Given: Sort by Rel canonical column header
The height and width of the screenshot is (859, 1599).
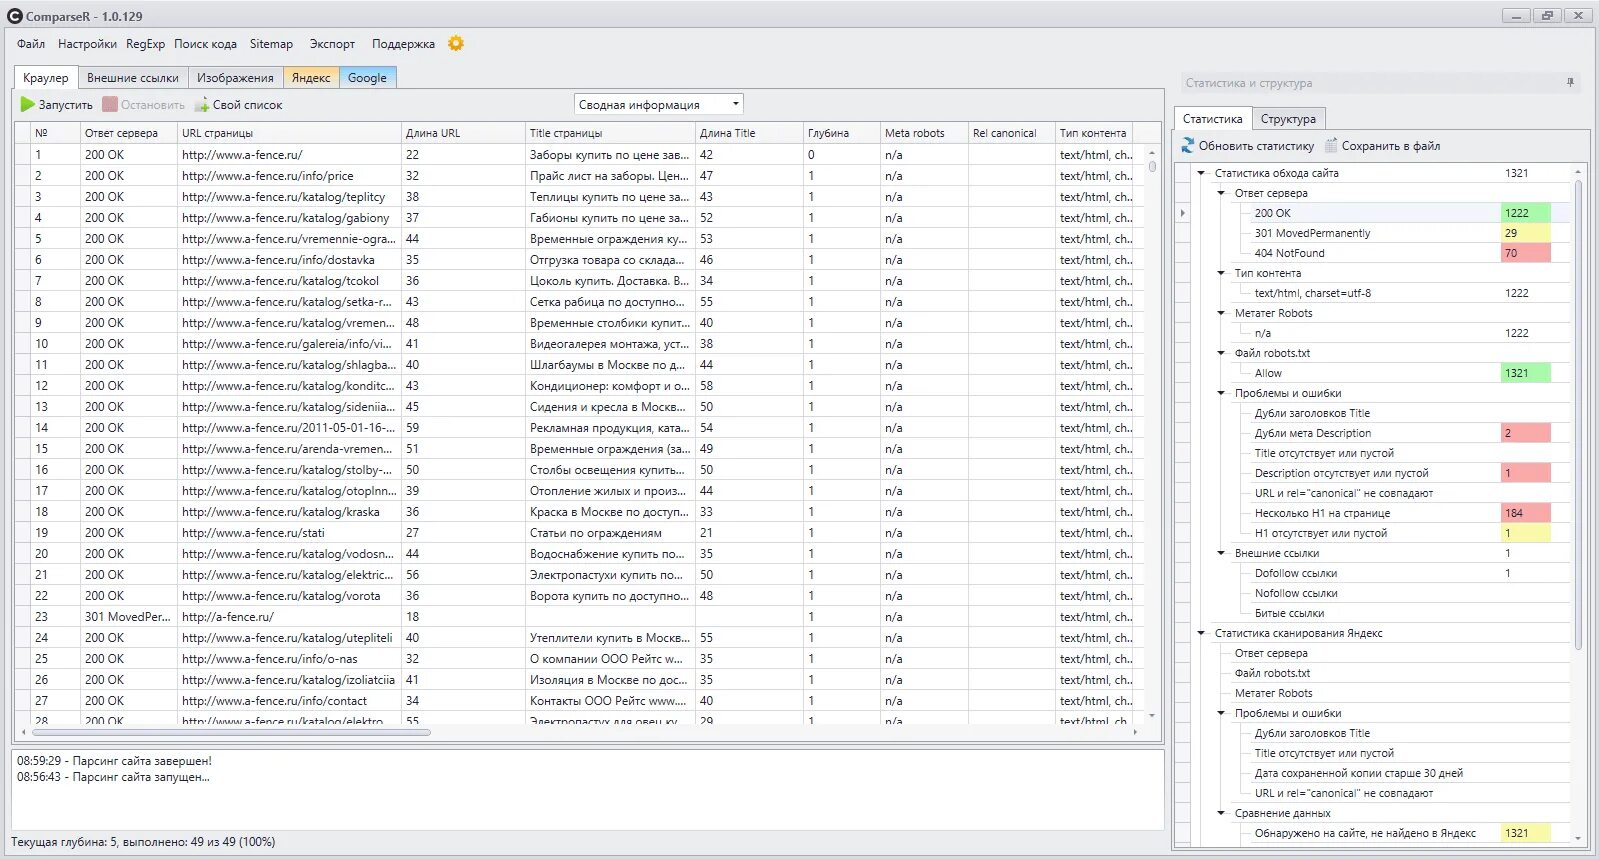Looking at the screenshot, I should (1012, 133).
